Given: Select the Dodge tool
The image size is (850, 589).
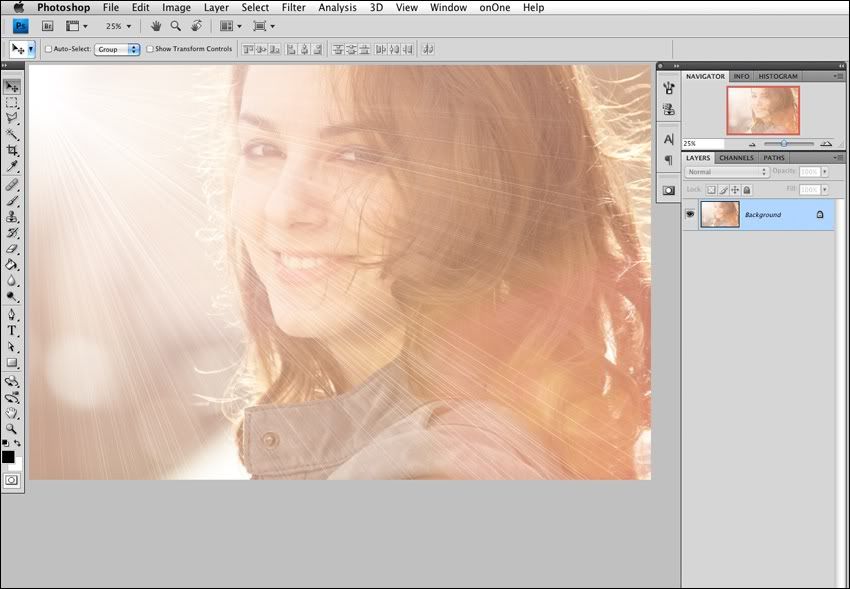Looking at the screenshot, I should [x=12, y=296].
